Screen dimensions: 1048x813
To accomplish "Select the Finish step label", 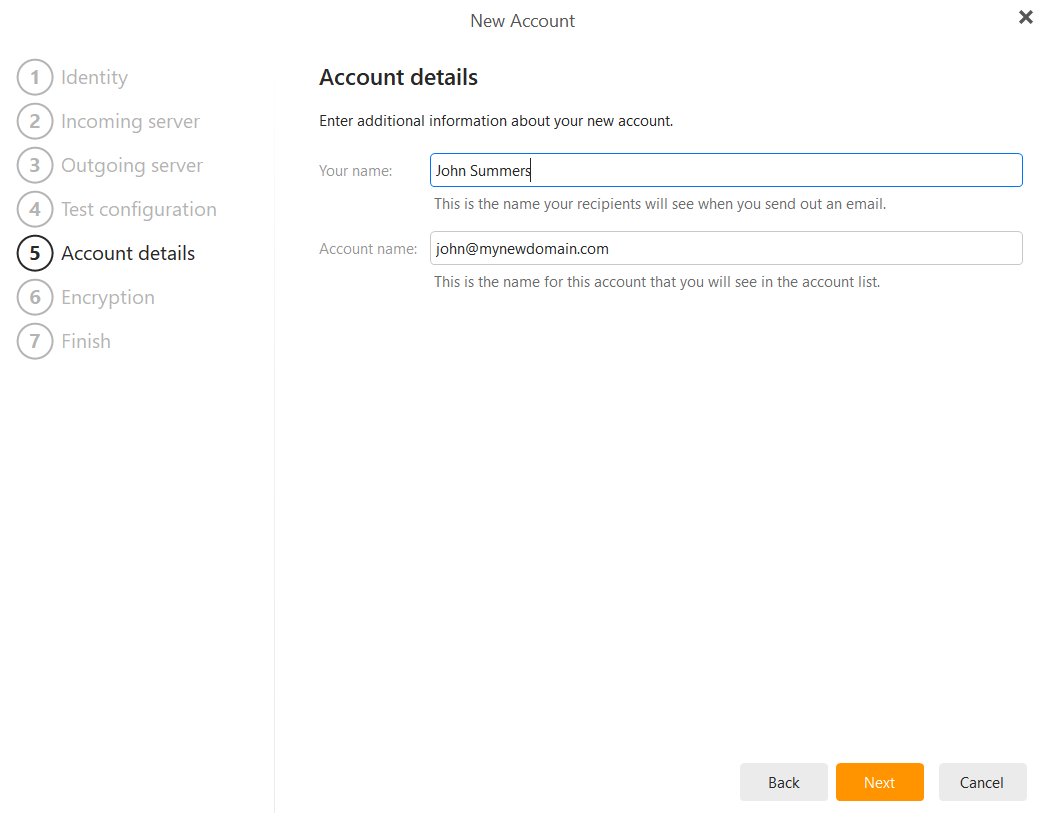I will tap(86, 341).
